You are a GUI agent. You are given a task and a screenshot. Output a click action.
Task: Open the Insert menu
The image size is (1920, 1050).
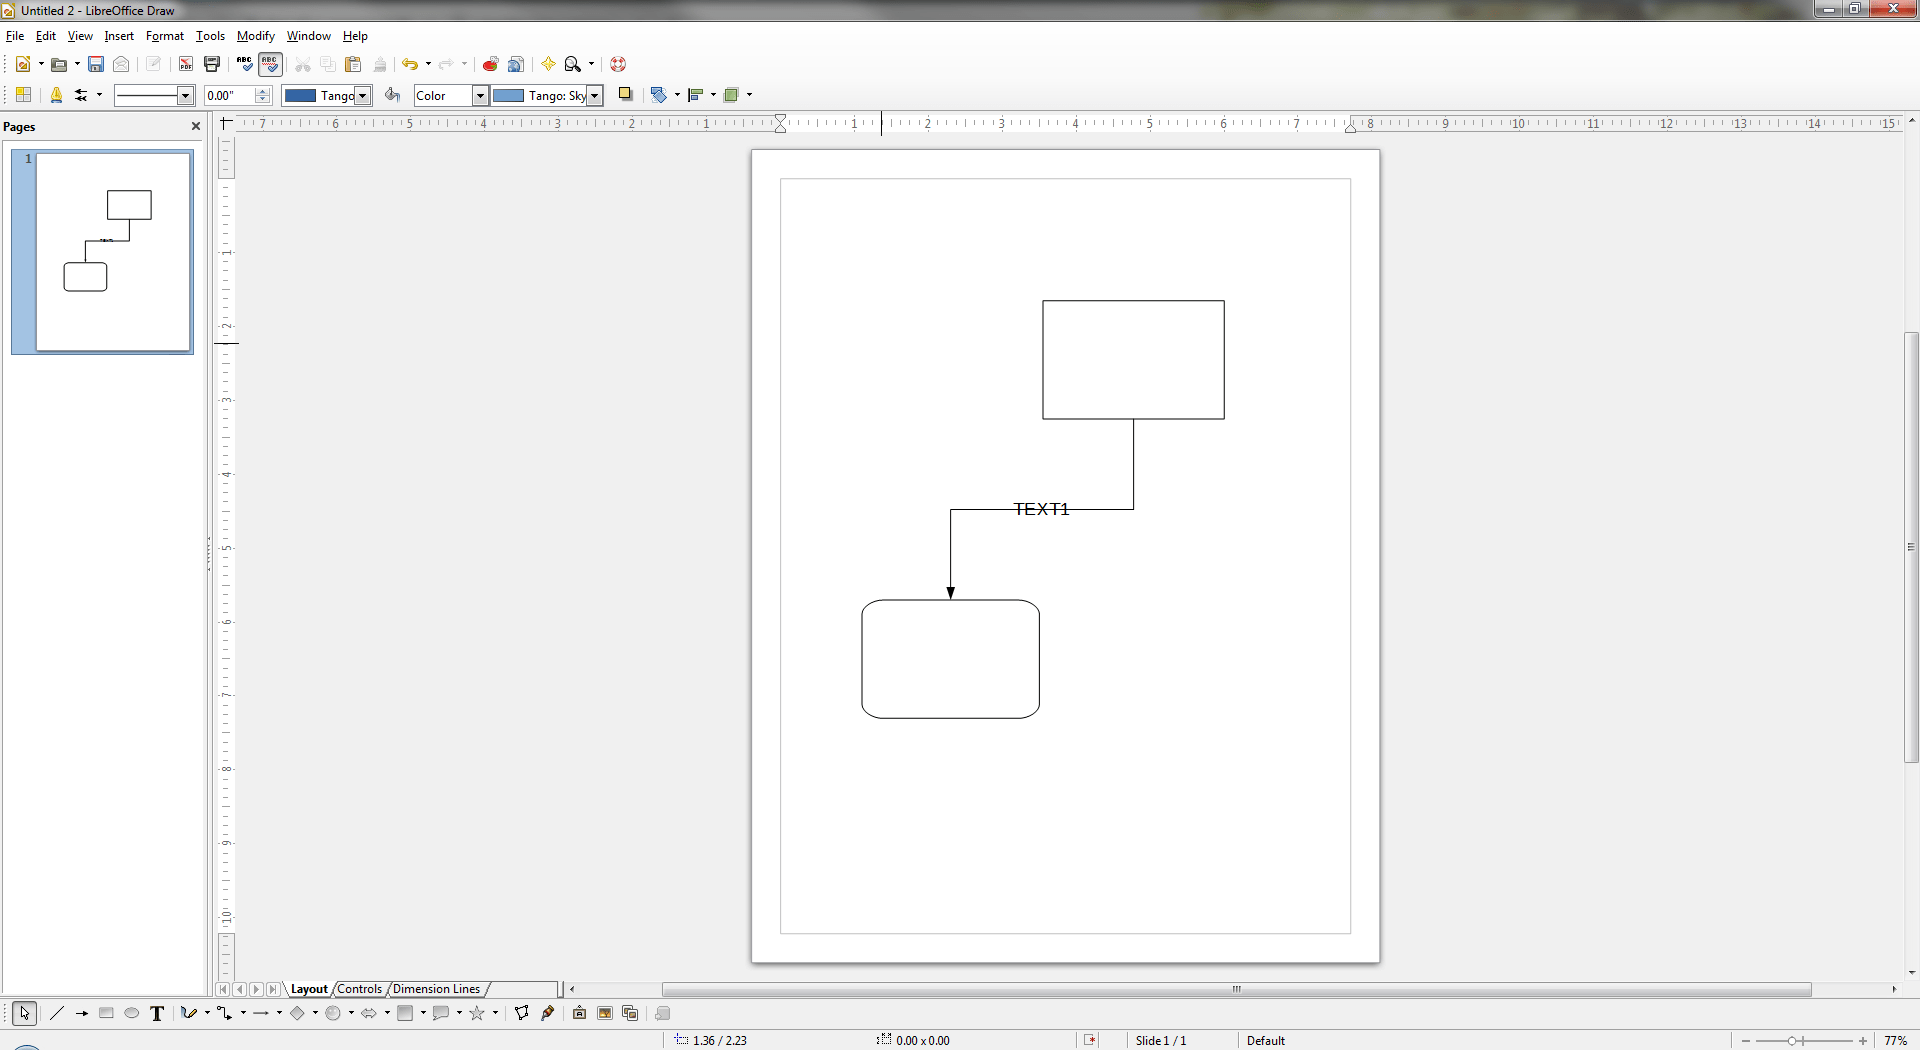tap(119, 36)
